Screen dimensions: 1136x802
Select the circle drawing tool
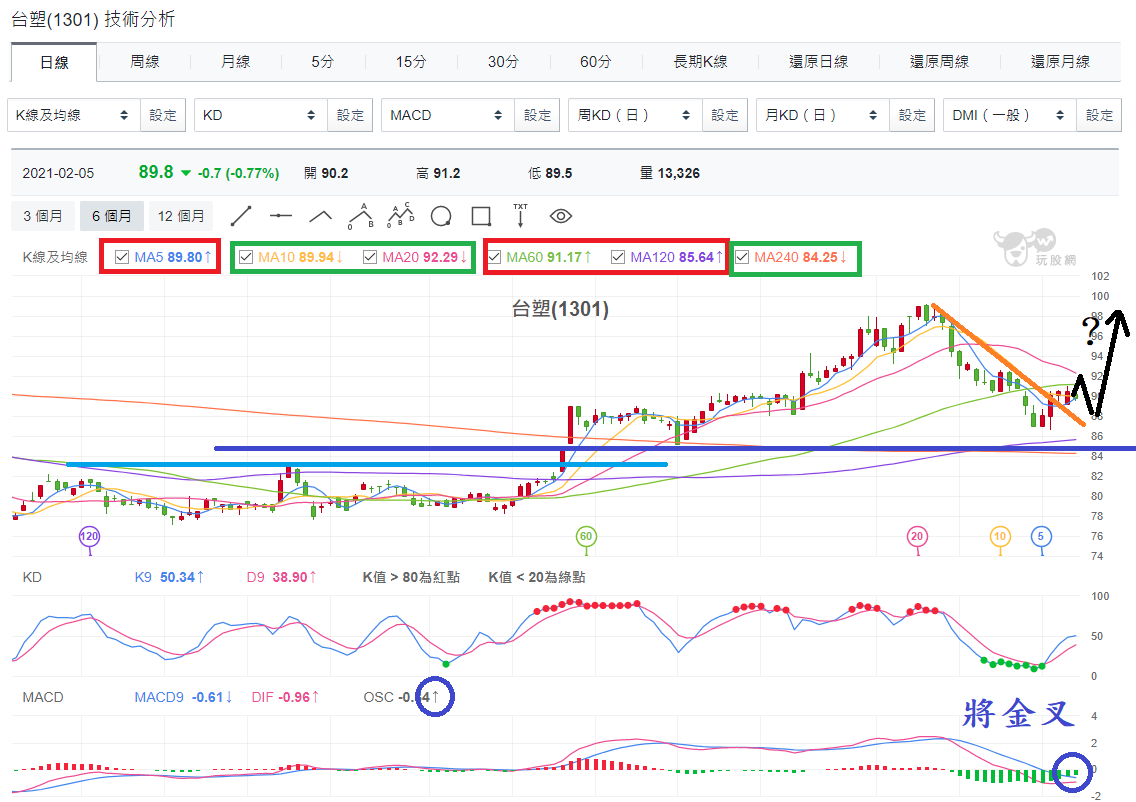tap(441, 216)
